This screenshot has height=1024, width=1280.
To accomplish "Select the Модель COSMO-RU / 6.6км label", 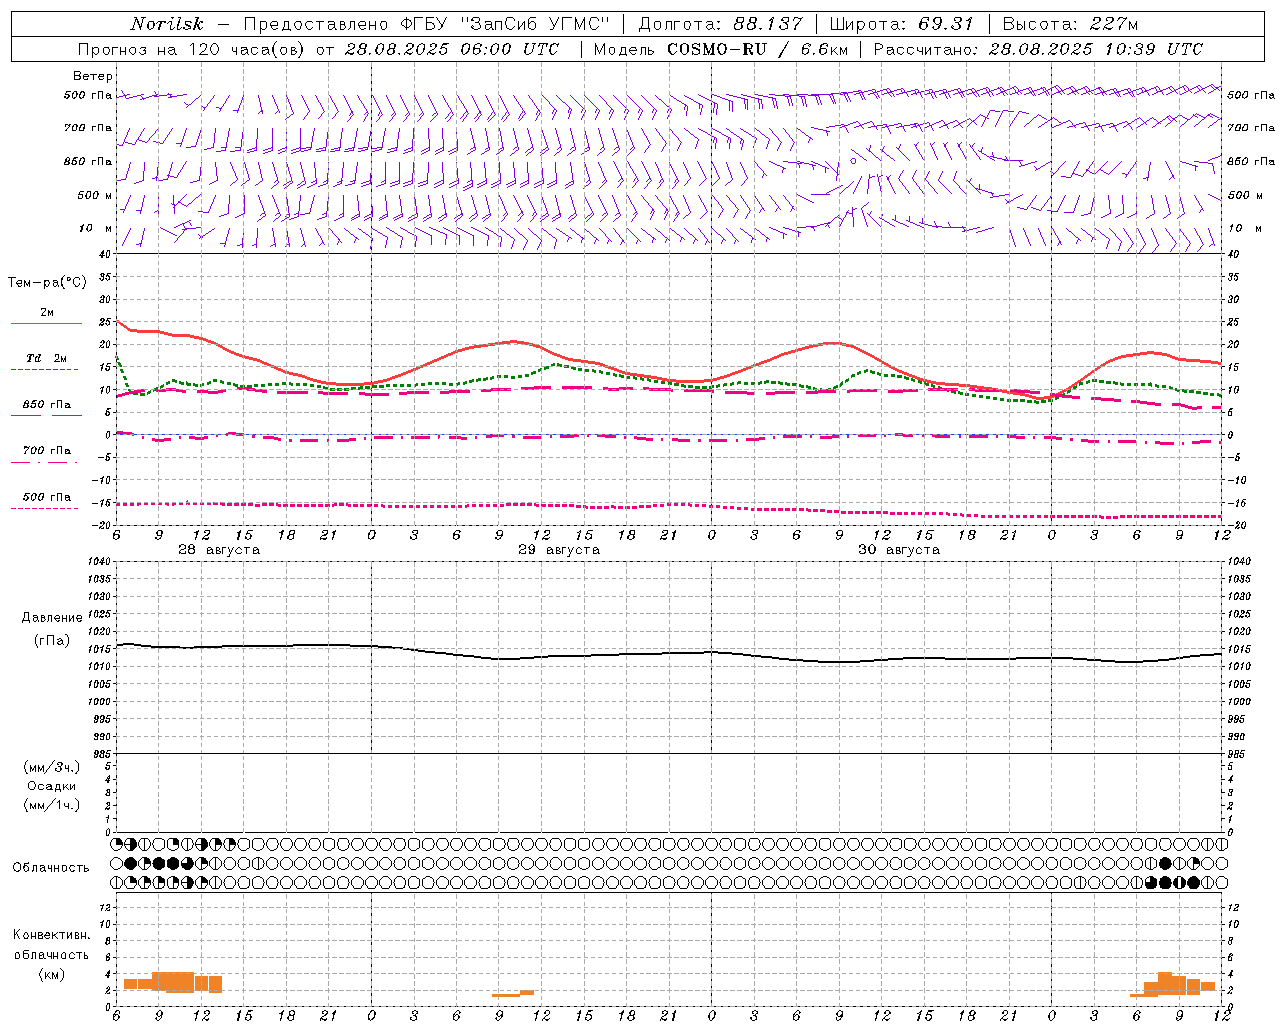I will point(720,49).
